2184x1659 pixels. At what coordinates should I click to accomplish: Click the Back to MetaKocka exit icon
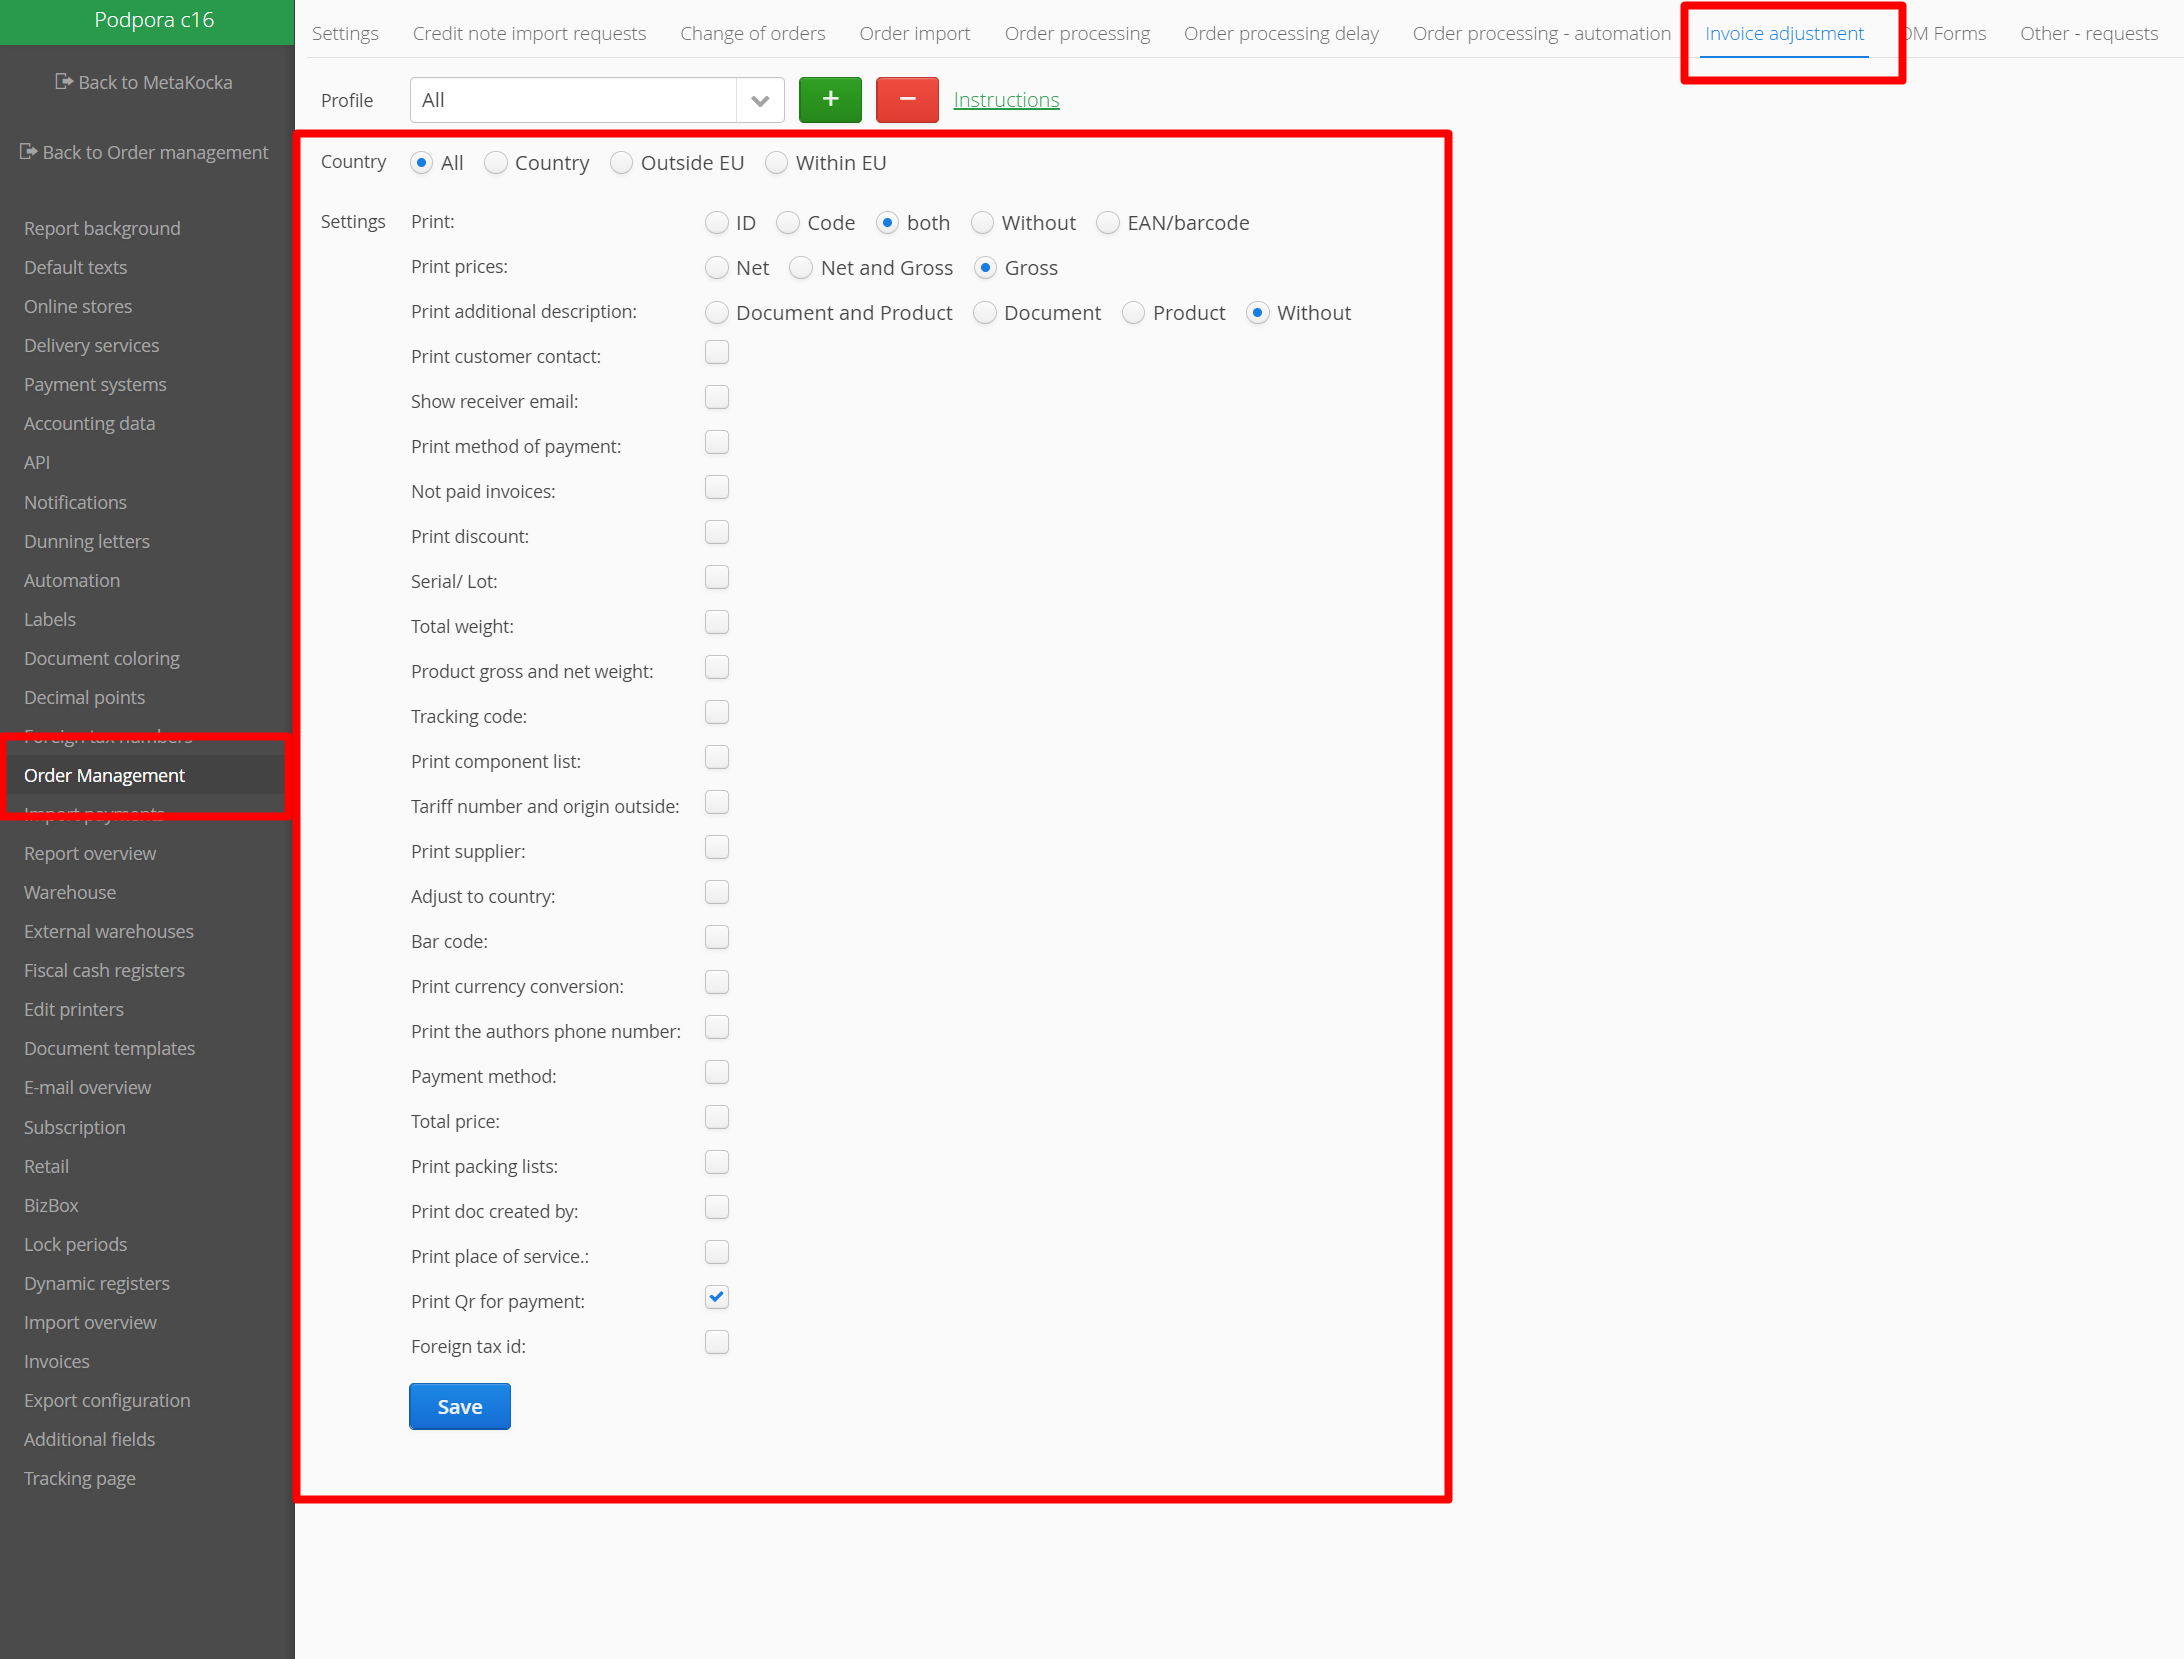pyautogui.click(x=64, y=82)
